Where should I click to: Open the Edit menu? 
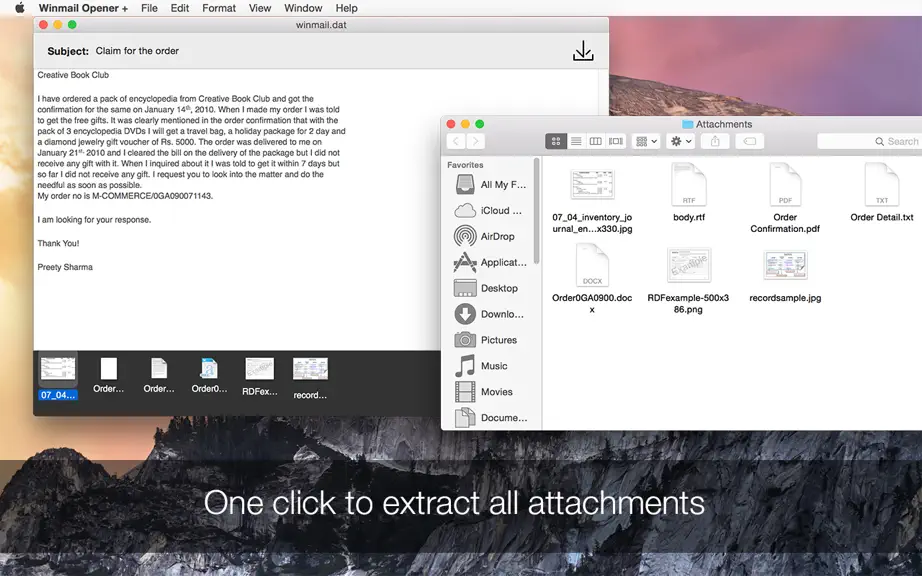pyautogui.click(x=180, y=8)
